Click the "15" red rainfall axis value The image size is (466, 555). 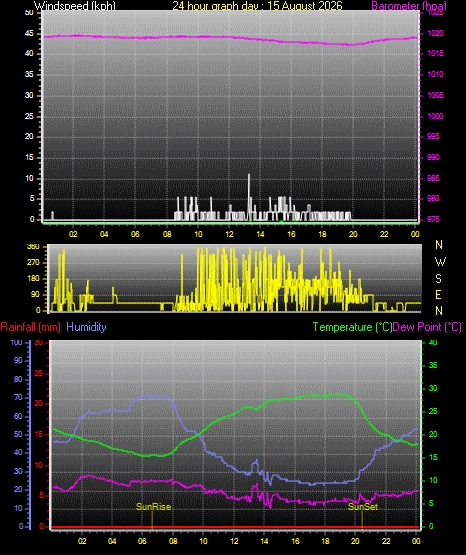point(39,435)
